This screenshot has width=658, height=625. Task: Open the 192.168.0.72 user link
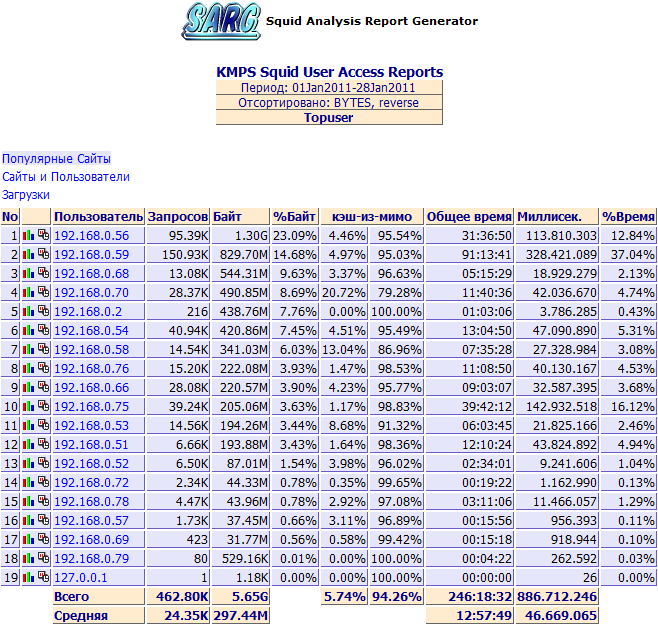click(91, 483)
